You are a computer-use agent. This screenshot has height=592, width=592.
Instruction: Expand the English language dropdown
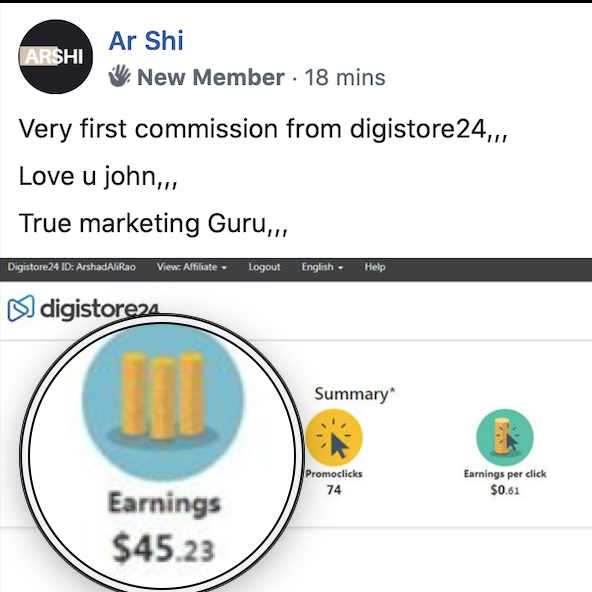pos(322,267)
